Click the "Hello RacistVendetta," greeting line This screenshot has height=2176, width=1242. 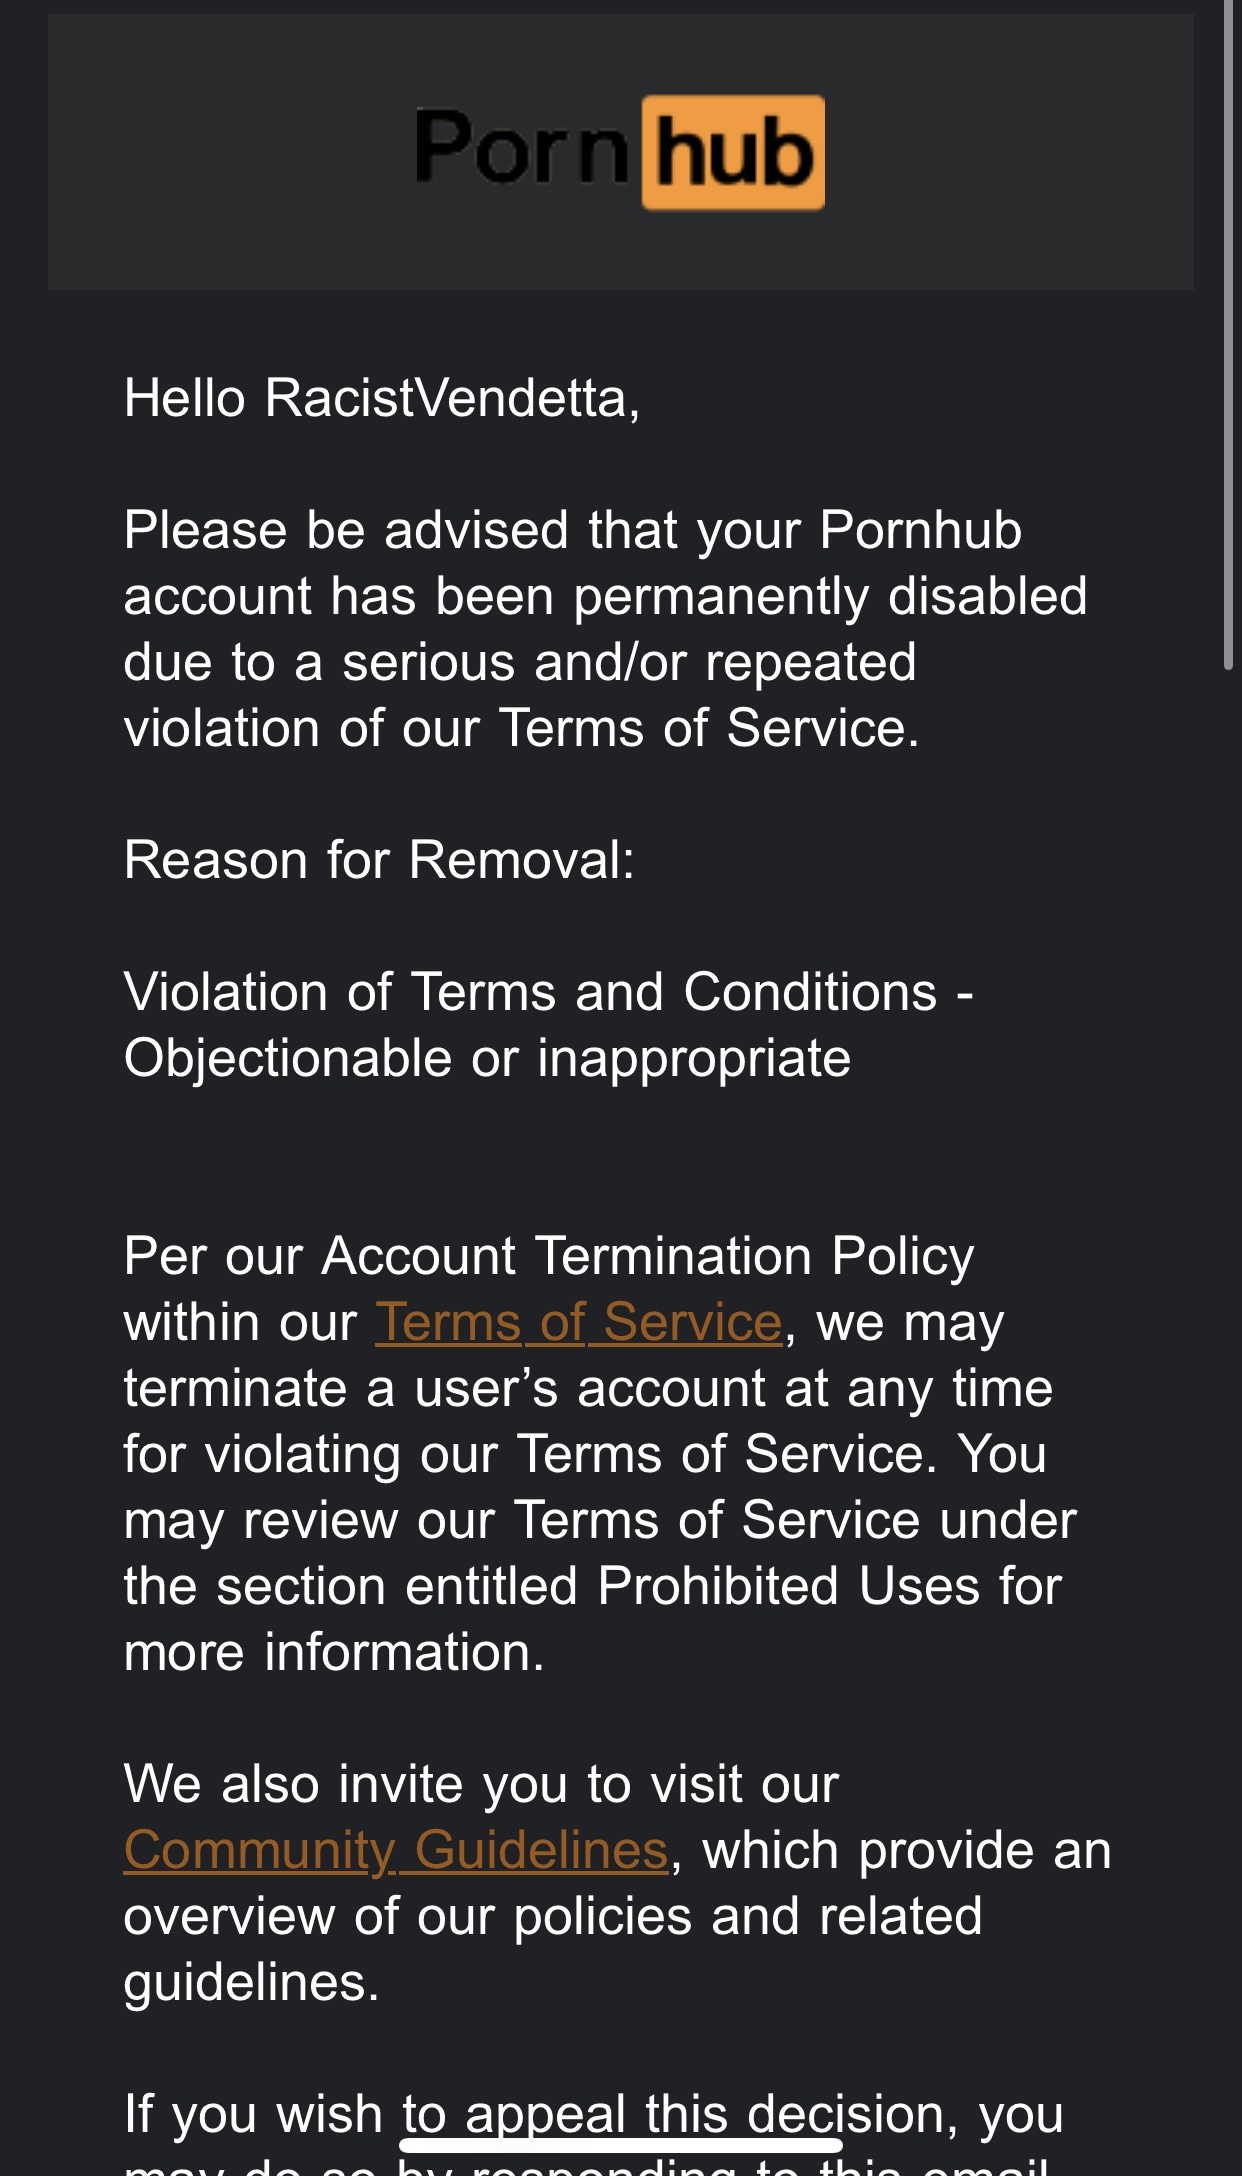tap(382, 398)
